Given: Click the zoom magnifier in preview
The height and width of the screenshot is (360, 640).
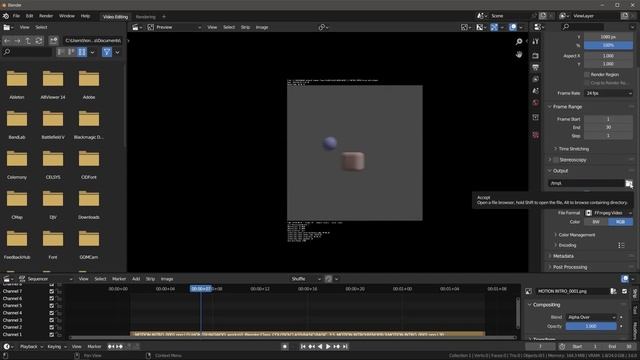Looking at the screenshot, I should 519,42.
